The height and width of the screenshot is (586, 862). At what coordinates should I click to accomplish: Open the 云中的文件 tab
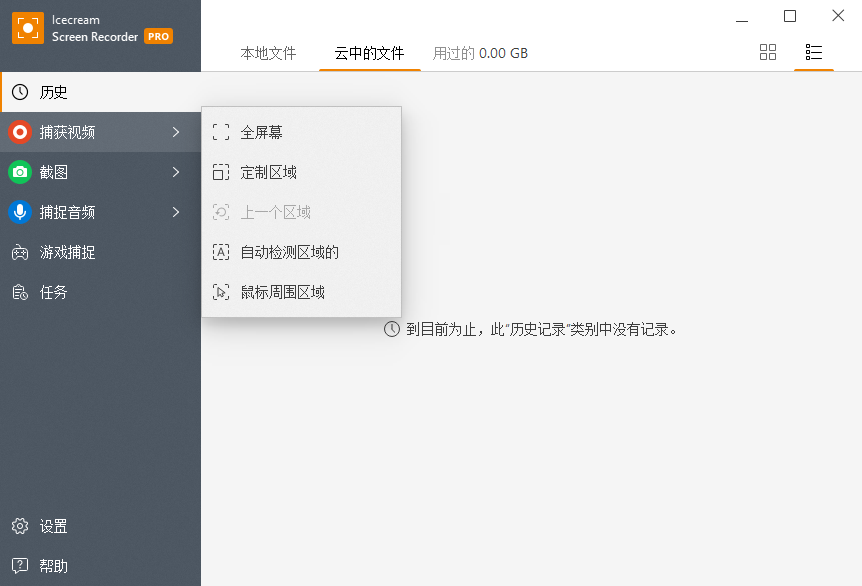(x=369, y=54)
